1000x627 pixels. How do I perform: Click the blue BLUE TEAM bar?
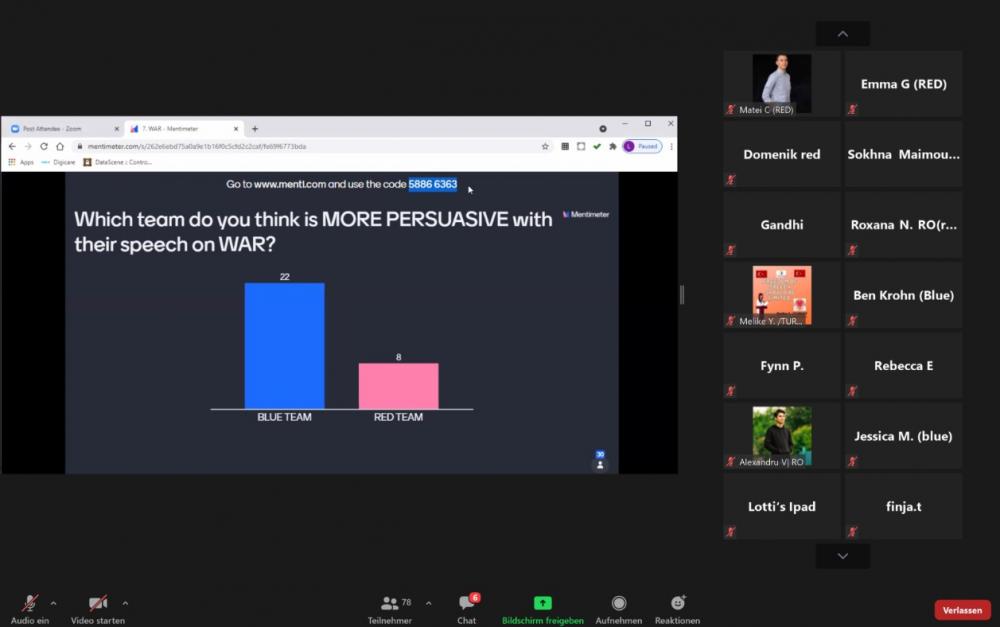pos(284,346)
